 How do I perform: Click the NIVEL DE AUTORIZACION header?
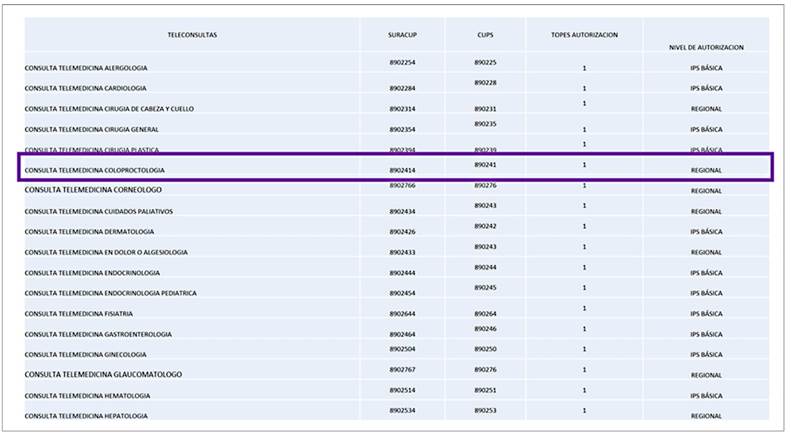point(706,47)
